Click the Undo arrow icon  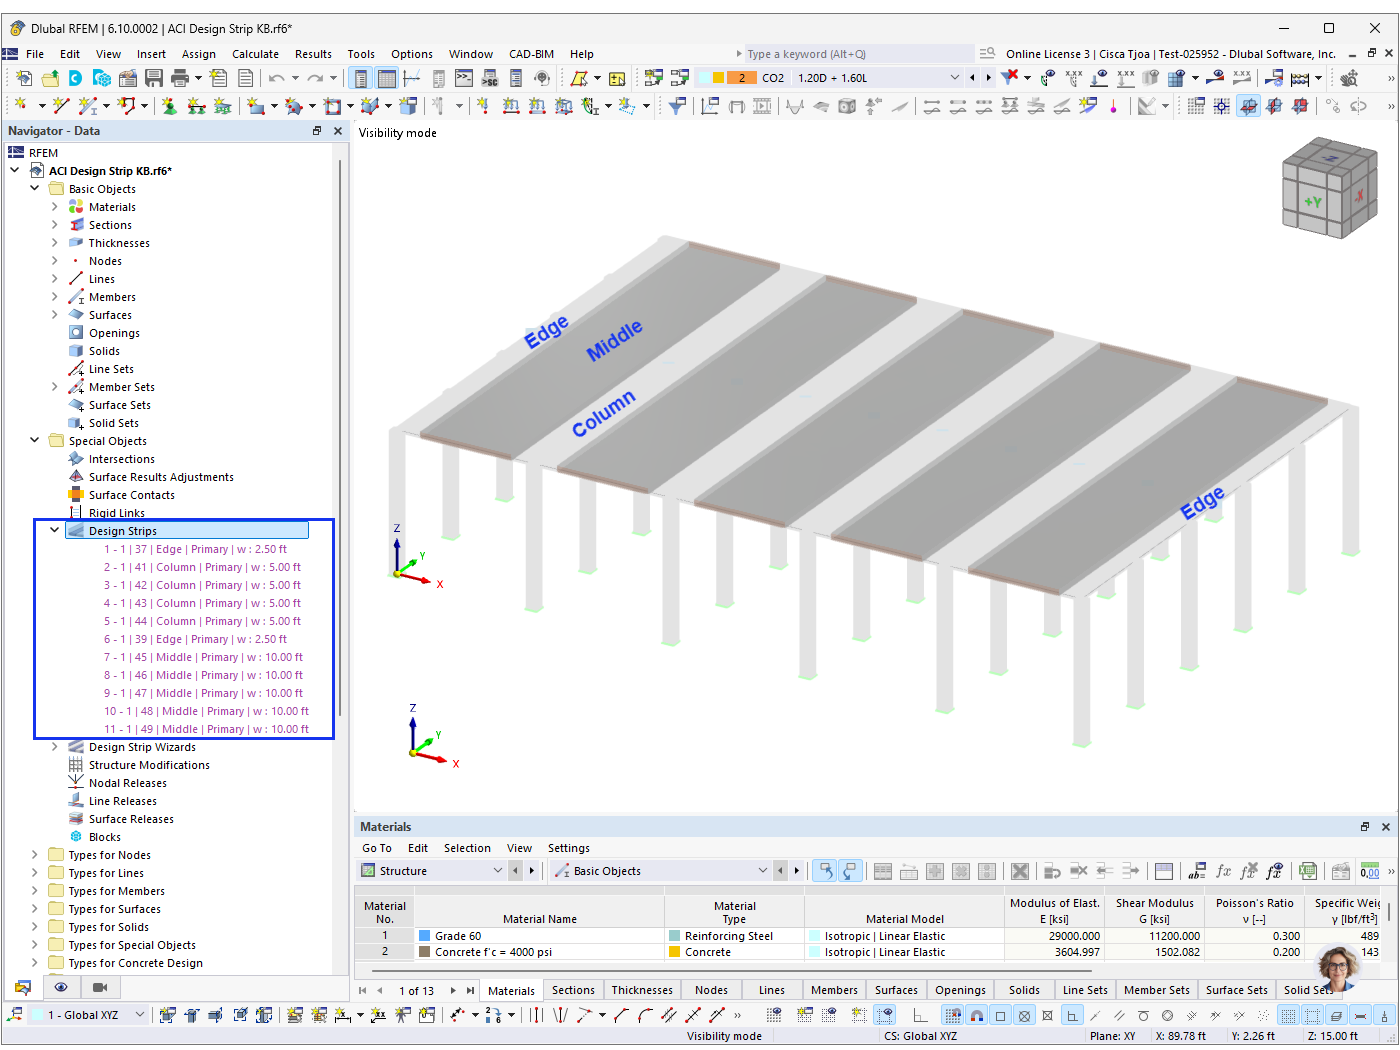pyautogui.click(x=275, y=77)
